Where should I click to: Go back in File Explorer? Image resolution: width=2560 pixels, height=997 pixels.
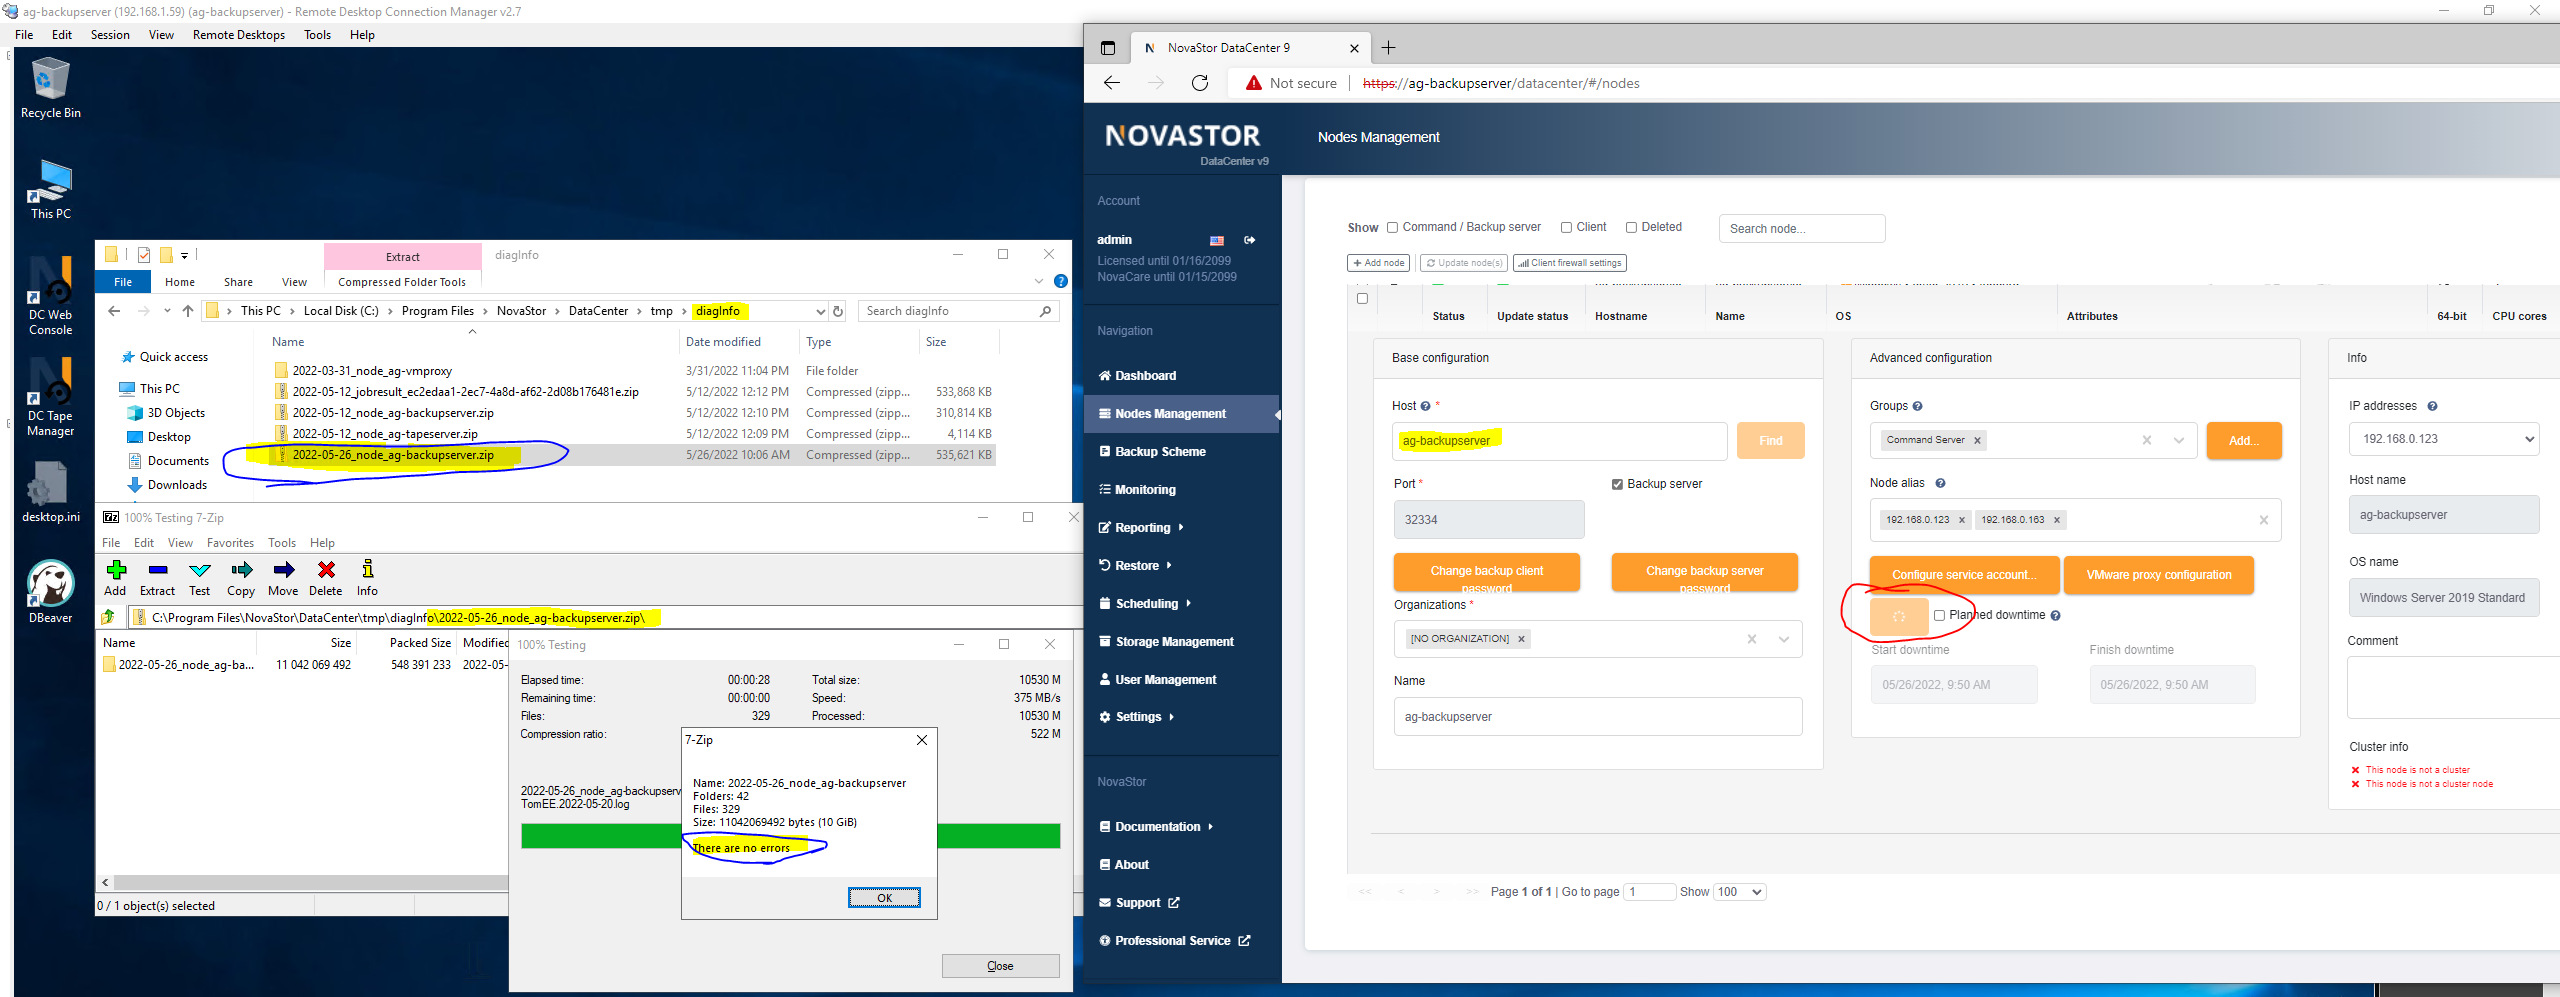click(114, 311)
